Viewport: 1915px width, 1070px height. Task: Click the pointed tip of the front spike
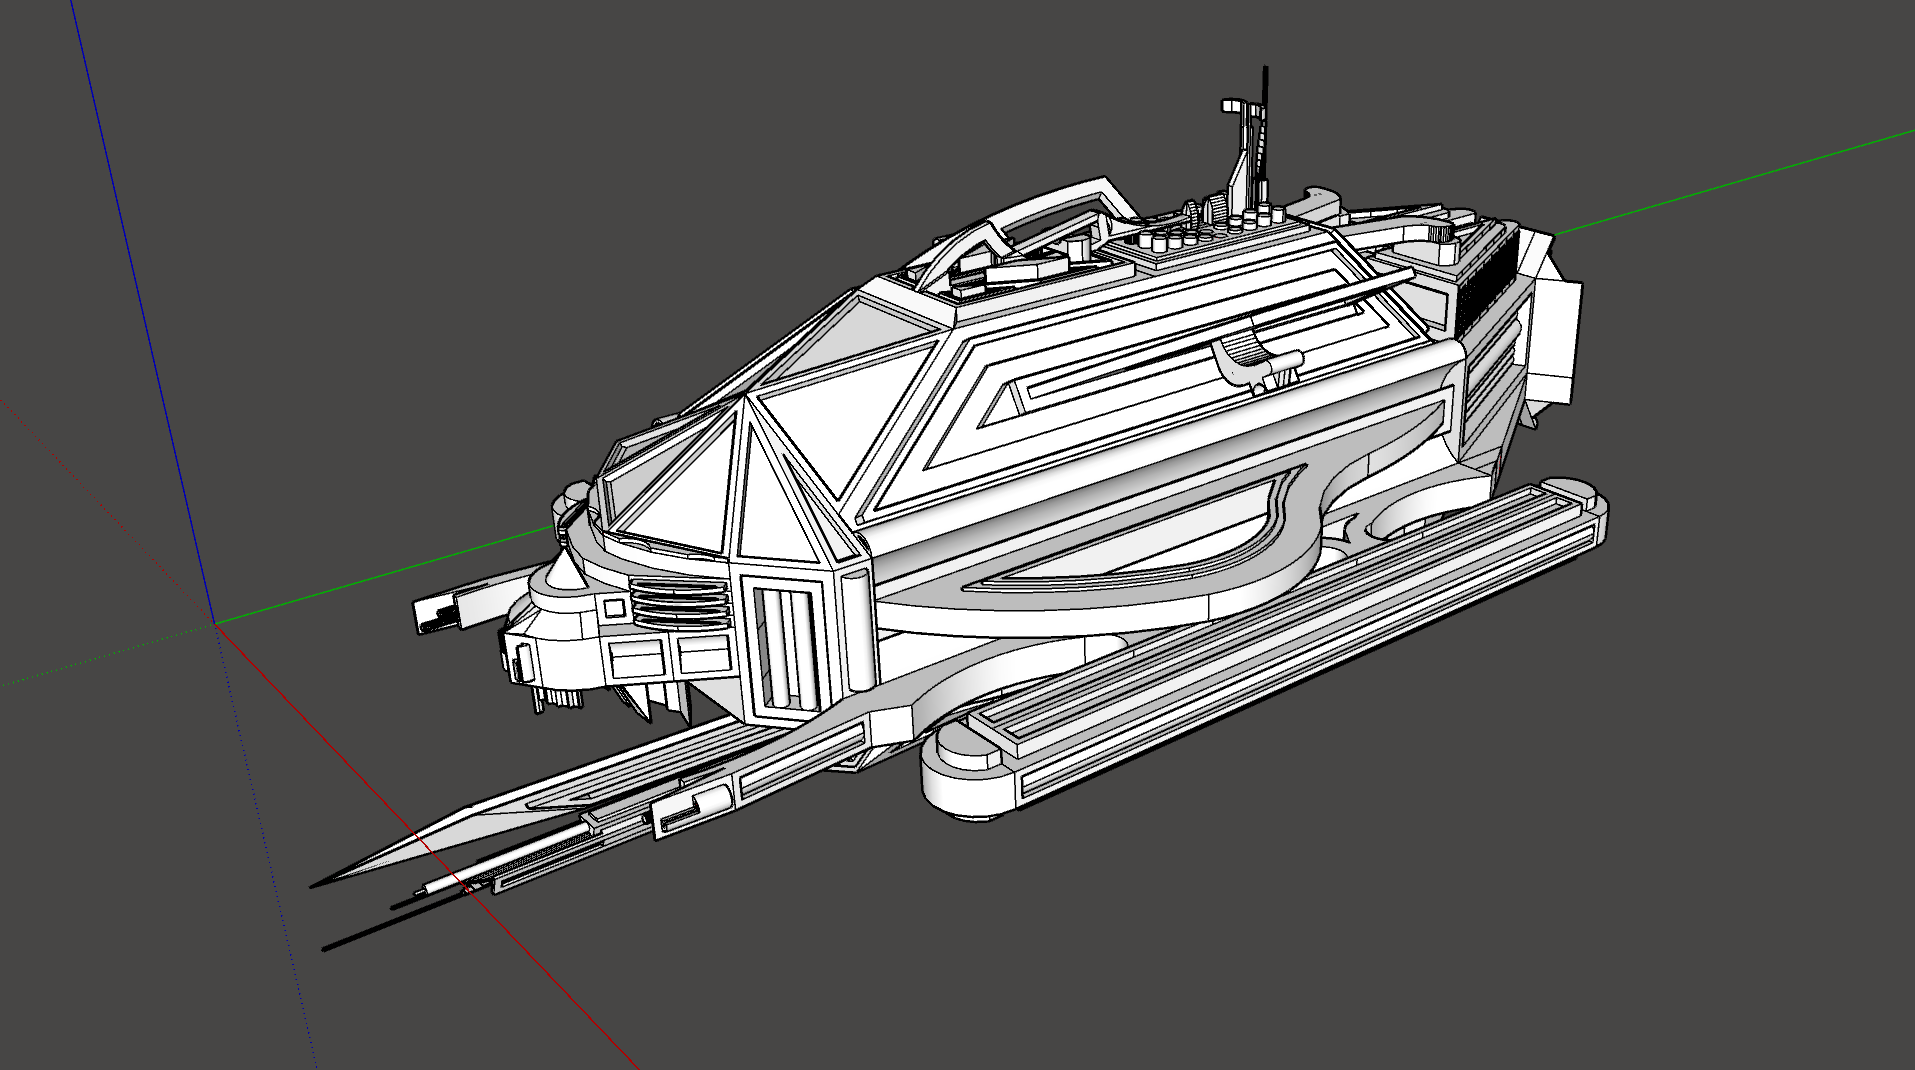(316, 885)
